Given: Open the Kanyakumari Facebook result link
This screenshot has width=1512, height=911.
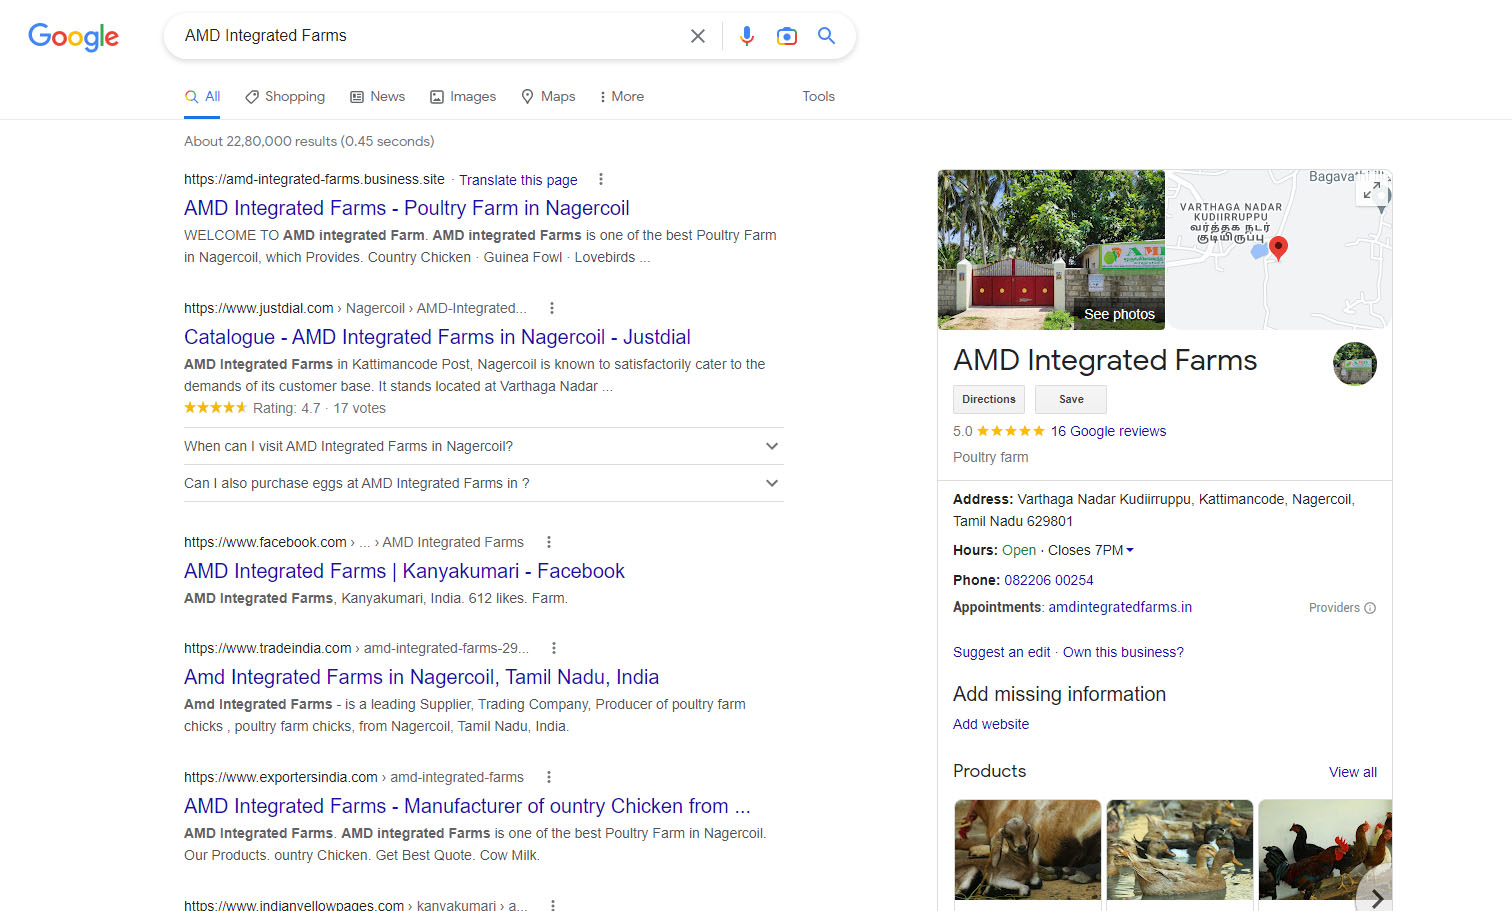Looking at the screenshot, I should click(x=404, y=571).
